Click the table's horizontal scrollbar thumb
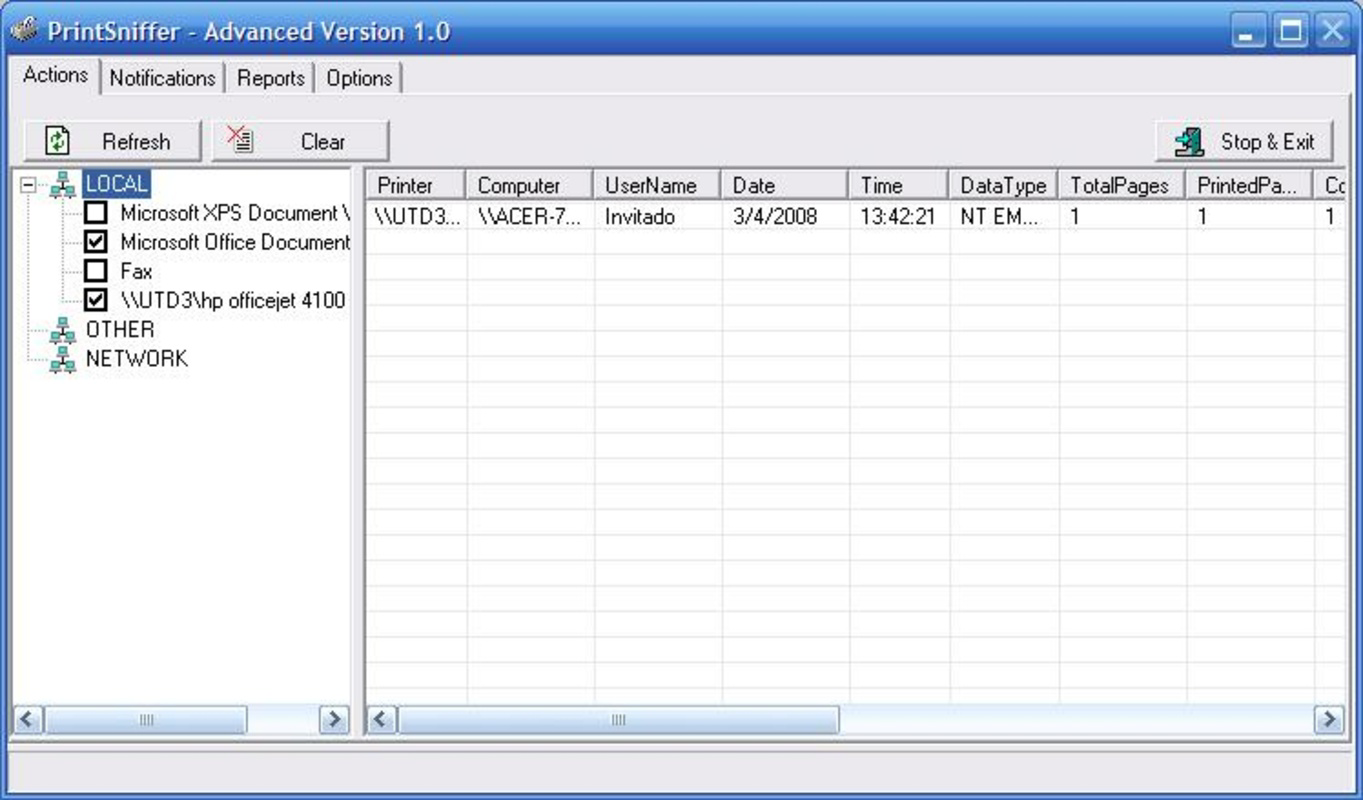1363x800 pixels. [x=618, y=719]
